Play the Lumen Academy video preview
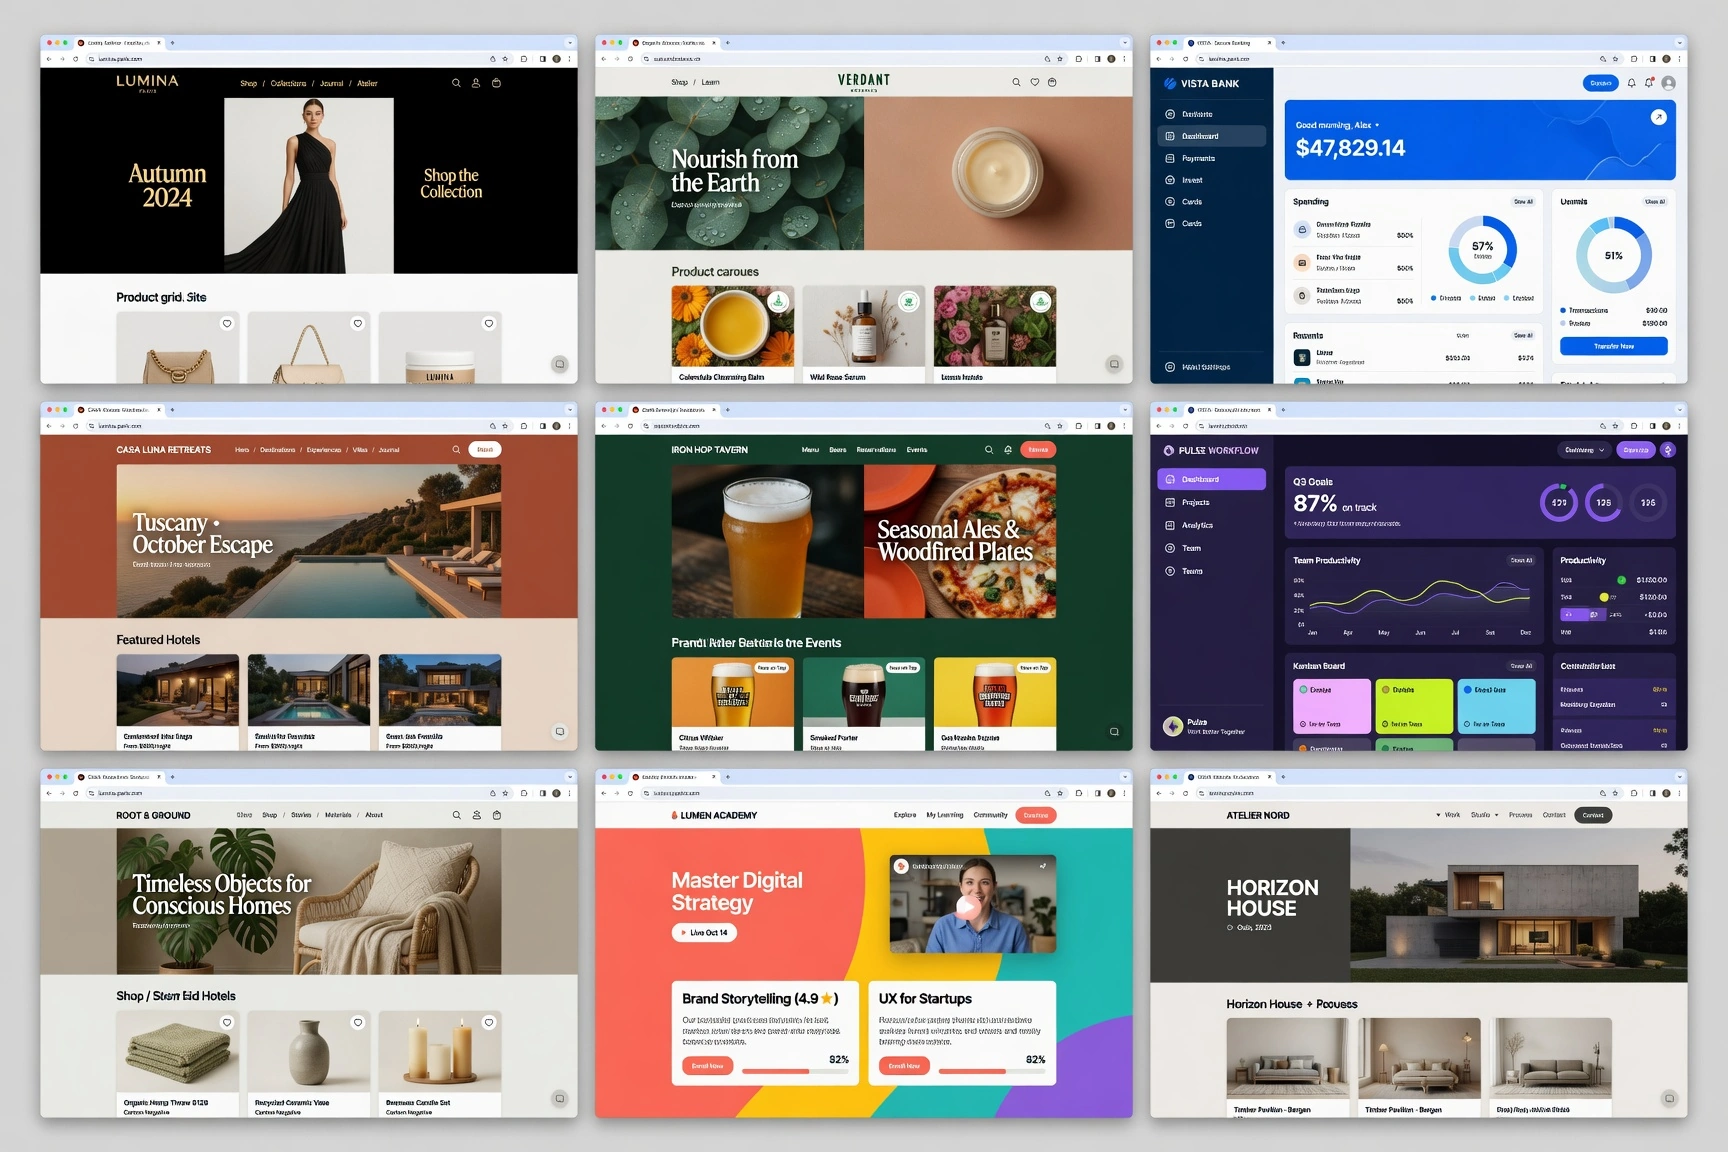The width and height of the screenshot is (1728, 1152). click(966, 907)
